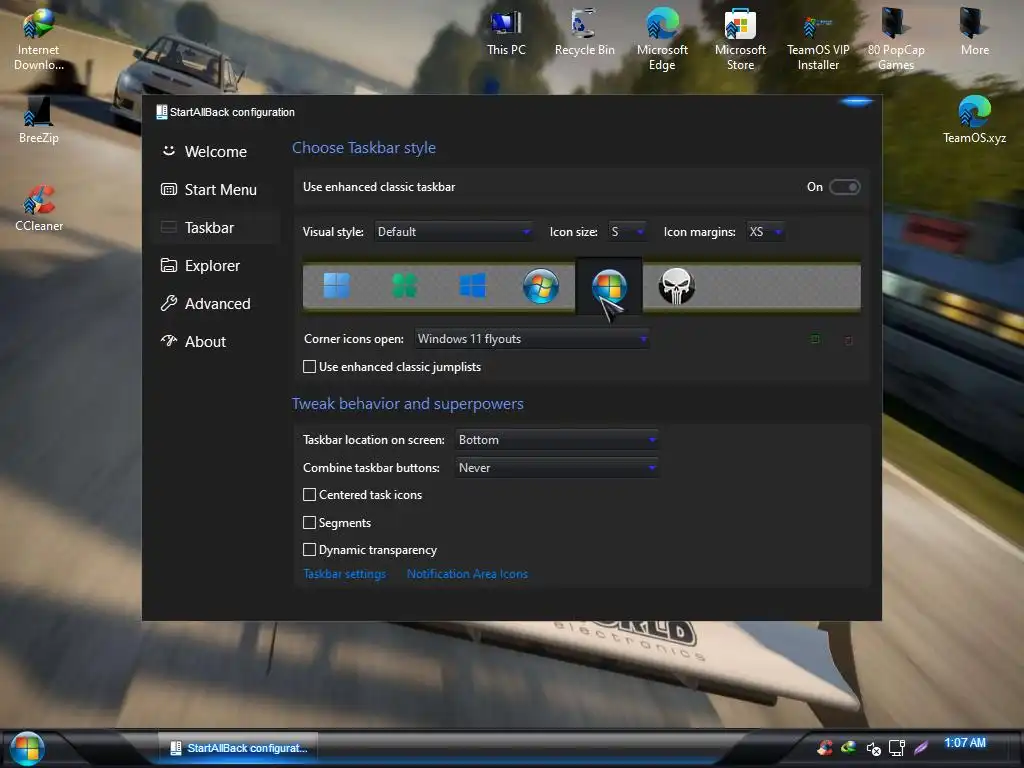Open the BreeZip desktop shortcut
1024x768 pixels.
click(39, 120)
